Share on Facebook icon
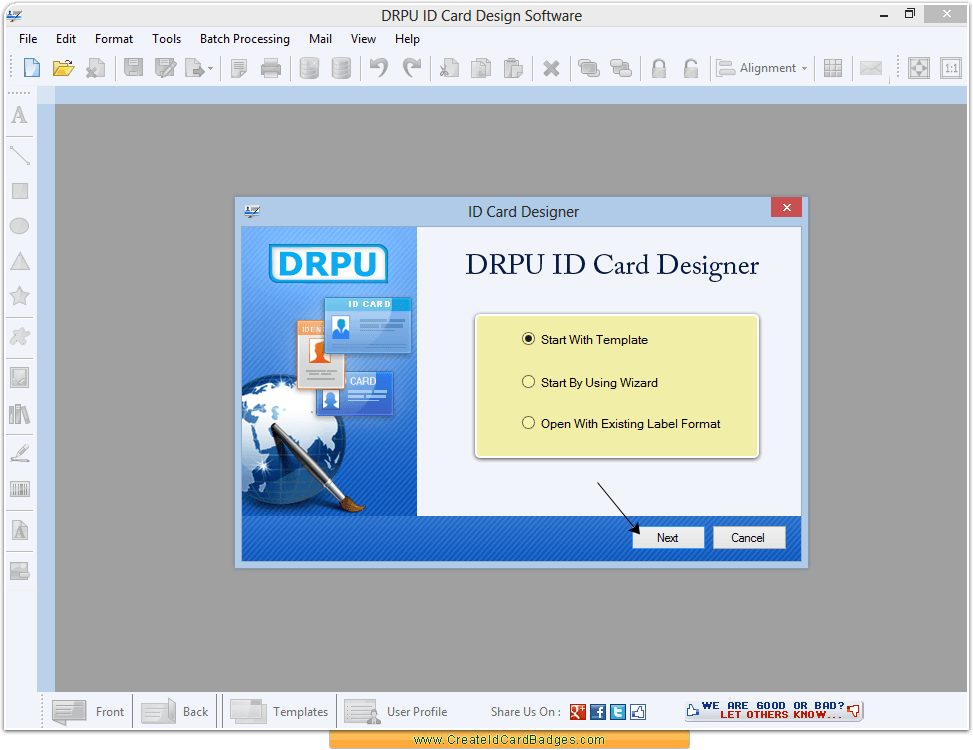The width and height of the screenshot is (973, 750). [598, 712]
